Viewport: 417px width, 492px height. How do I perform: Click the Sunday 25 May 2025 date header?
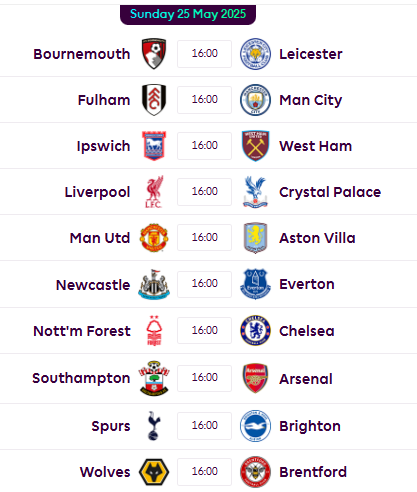pyautogui.click(x=188, y=14)
